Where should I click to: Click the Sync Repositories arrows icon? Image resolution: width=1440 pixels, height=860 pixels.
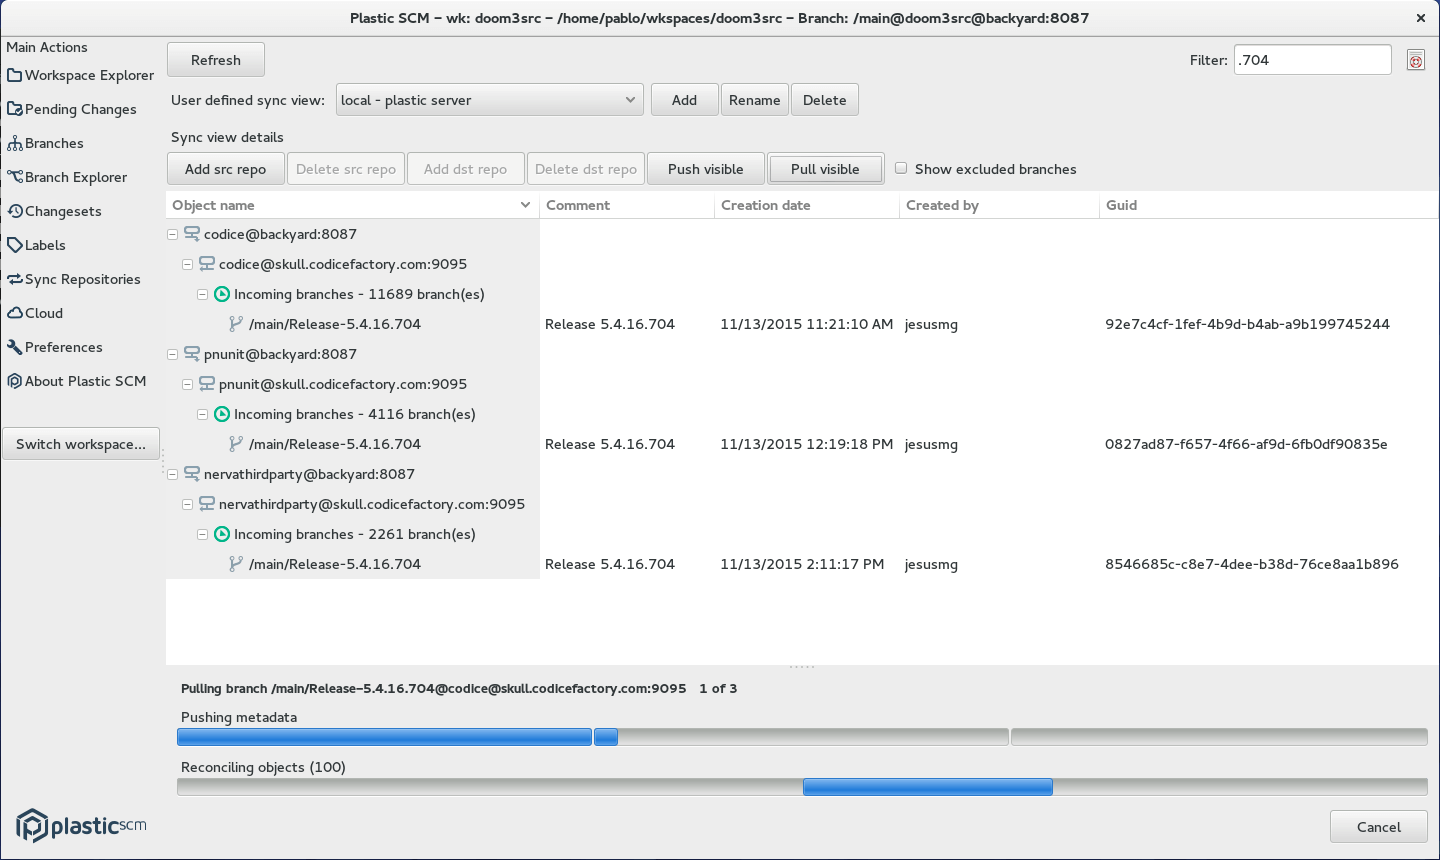[14, 279]
